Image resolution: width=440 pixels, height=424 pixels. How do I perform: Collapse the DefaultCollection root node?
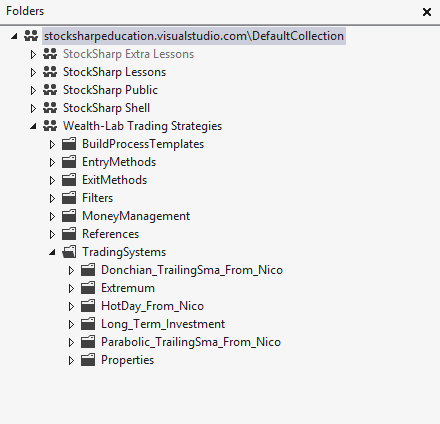pyautogui.click(x=14, y=36)
